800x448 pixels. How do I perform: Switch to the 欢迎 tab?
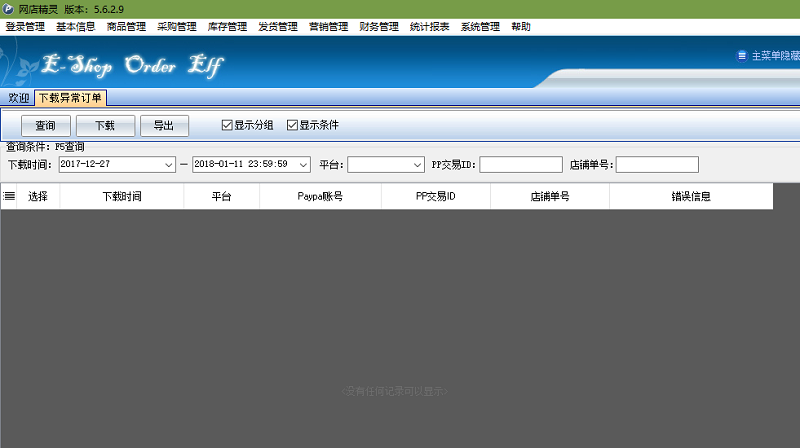18,98
